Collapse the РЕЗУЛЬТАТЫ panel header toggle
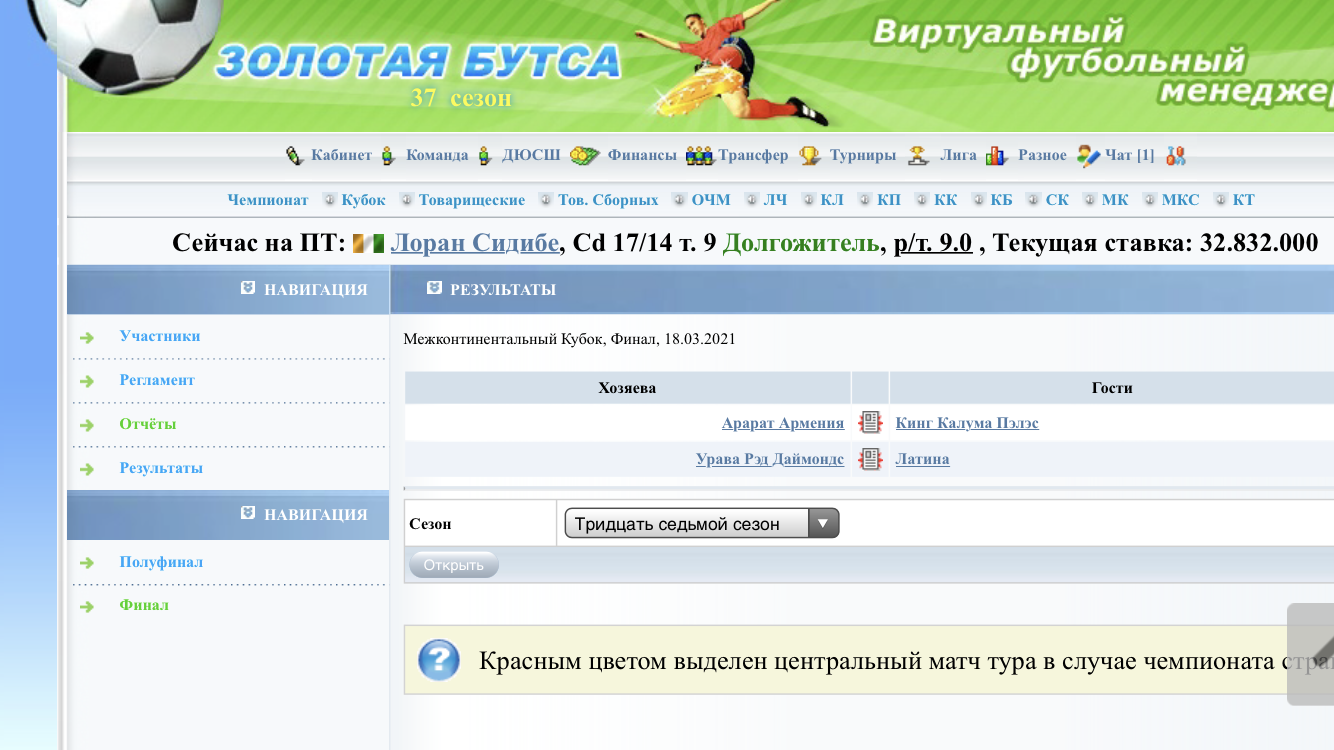The height and width of the screenshot is (750, 1334). 434,289
